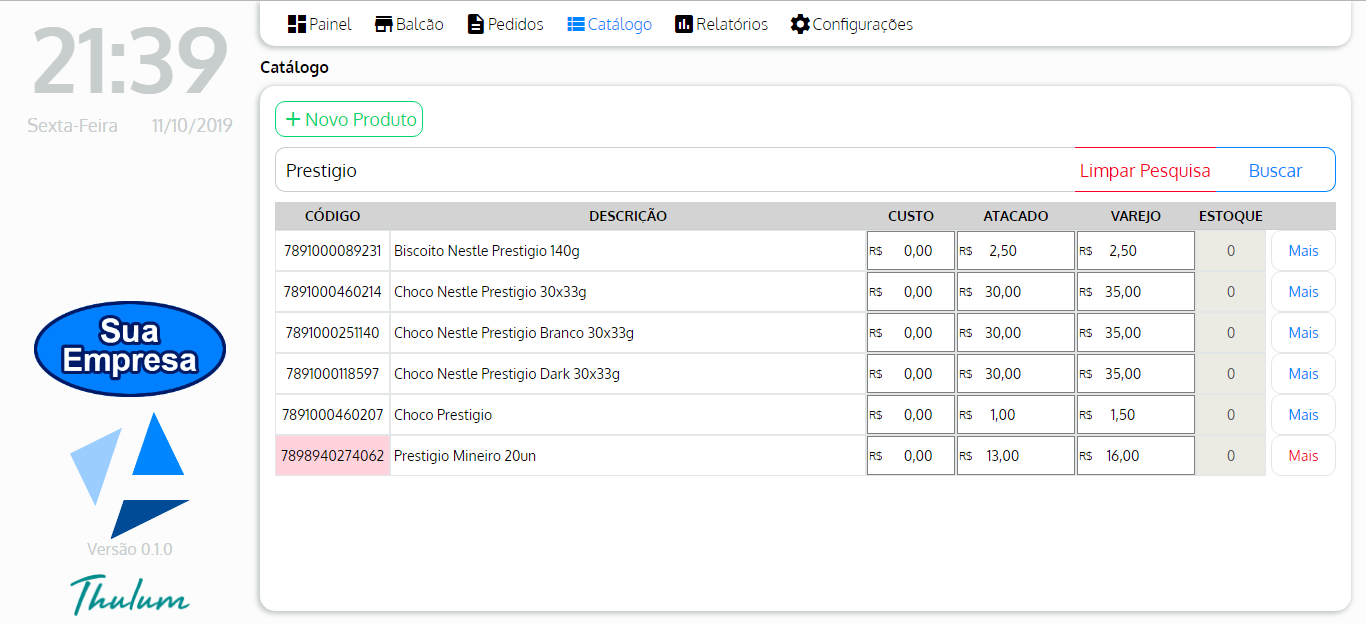The image size is (1366, 624).
Task: Click the Catálogo list icon
Action: 576,24
